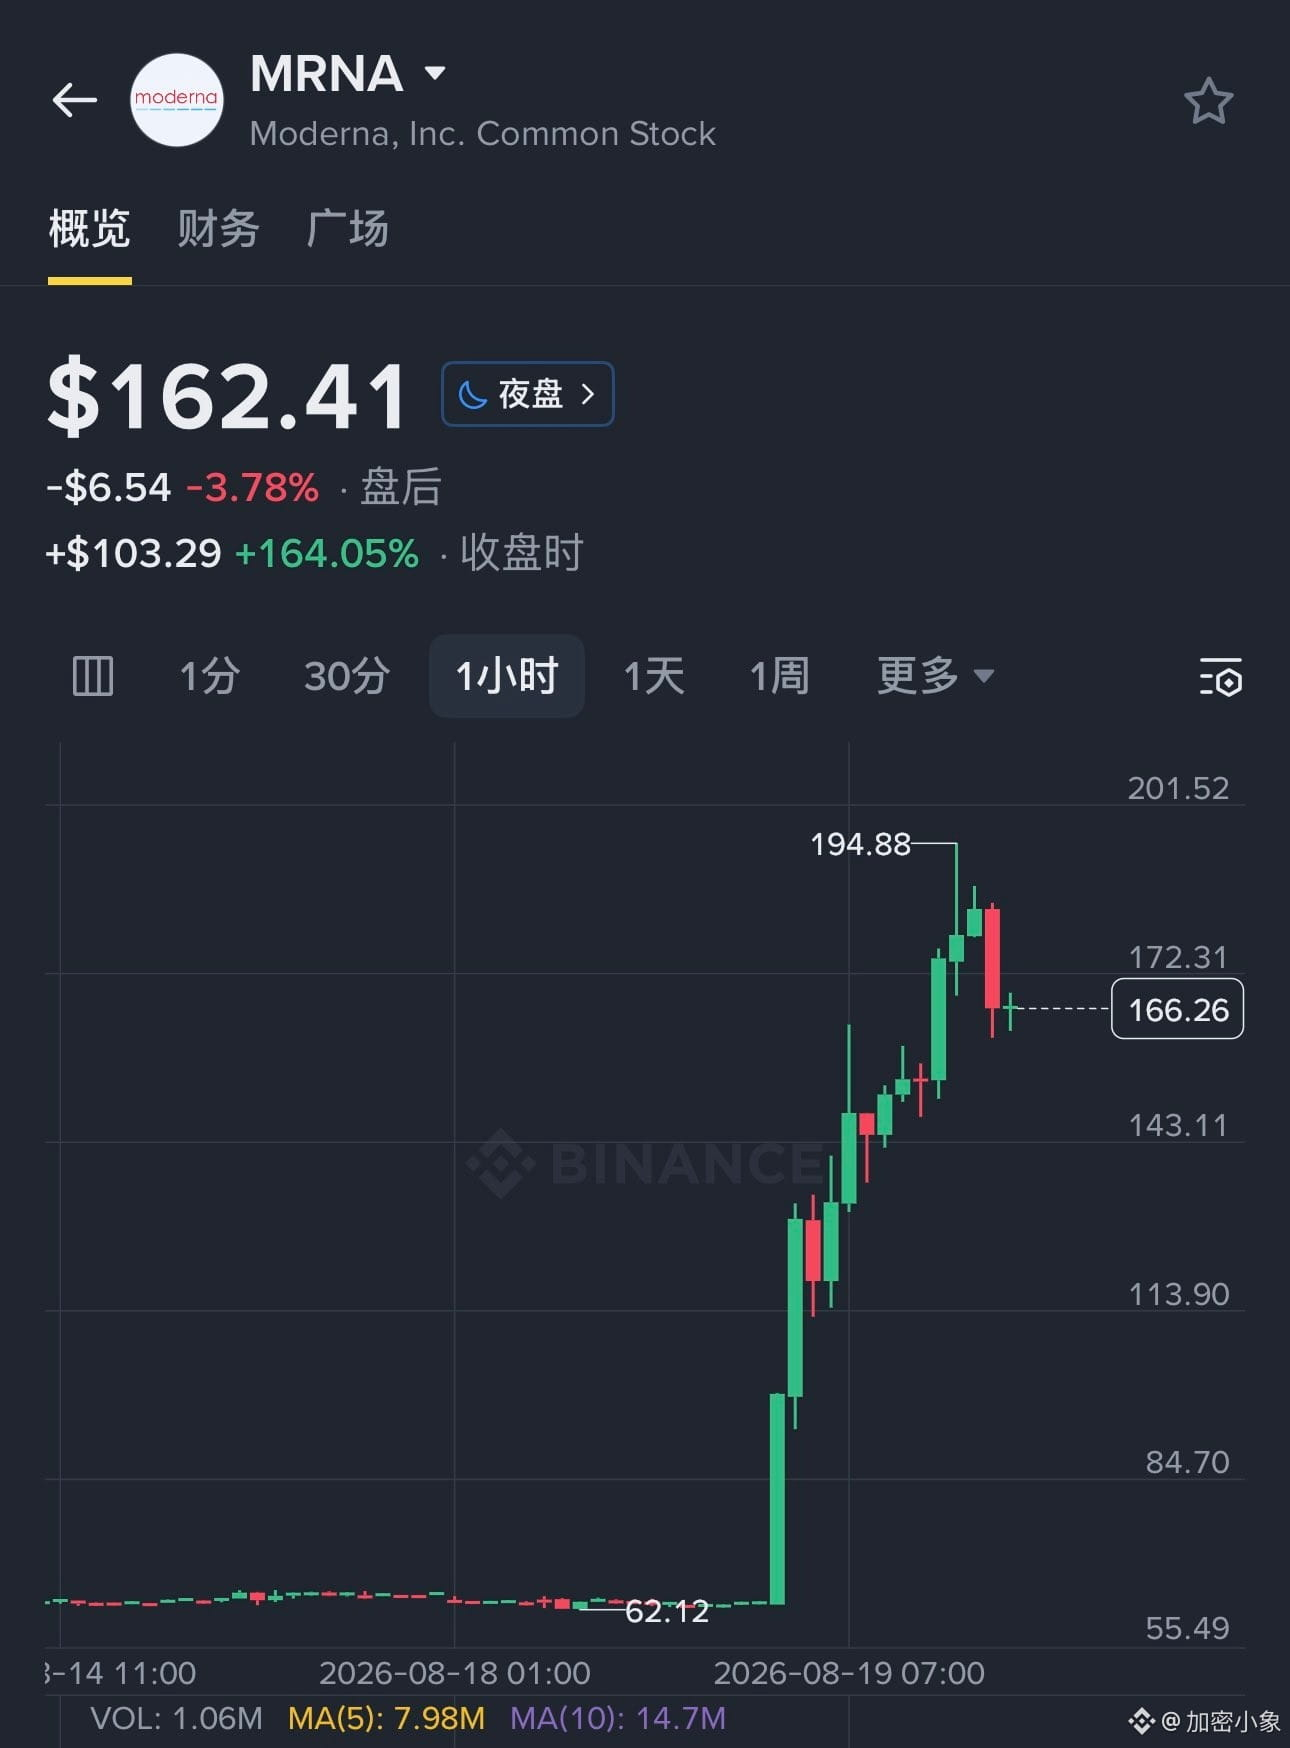Choose the 1周 chart interval

pos(780,676)
